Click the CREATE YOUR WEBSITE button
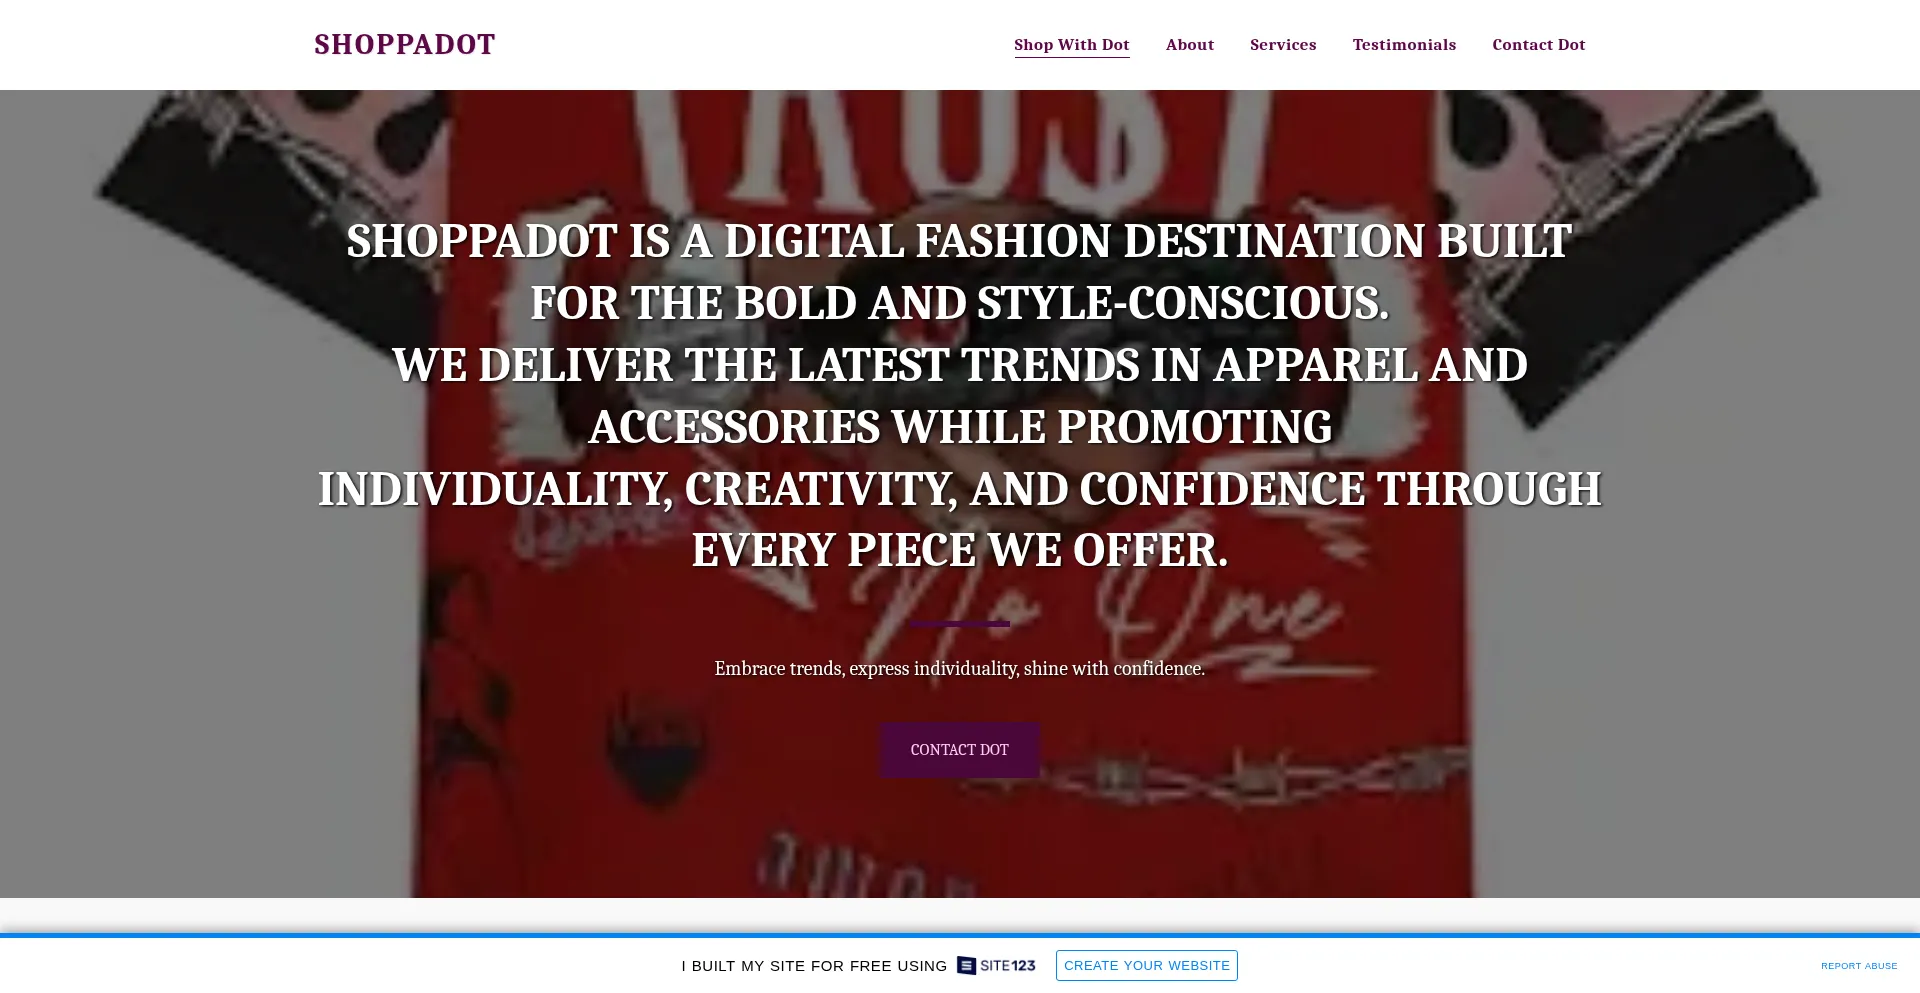Screen dimensions: 1920x993 tap(1146, 965)
